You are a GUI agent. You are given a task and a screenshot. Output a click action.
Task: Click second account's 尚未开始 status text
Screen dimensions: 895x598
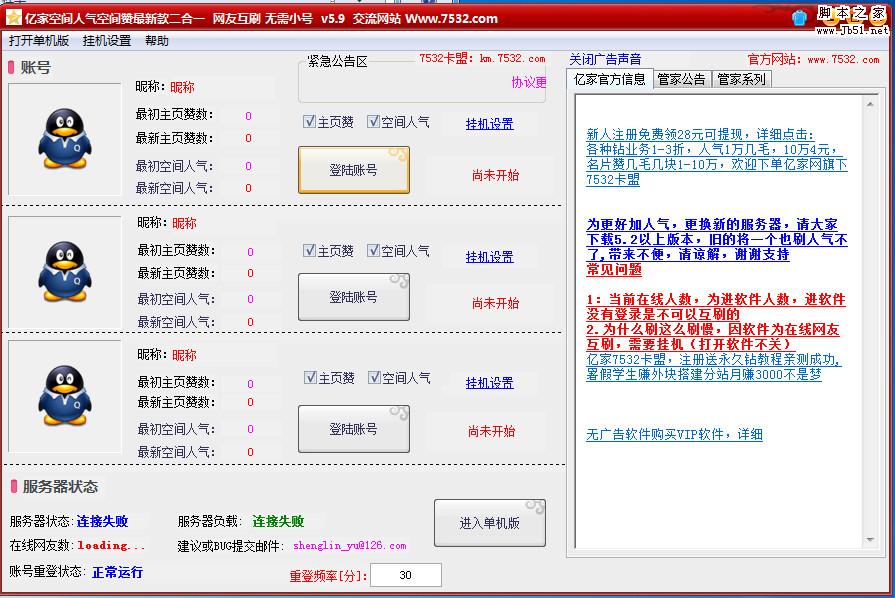point(495,303)
